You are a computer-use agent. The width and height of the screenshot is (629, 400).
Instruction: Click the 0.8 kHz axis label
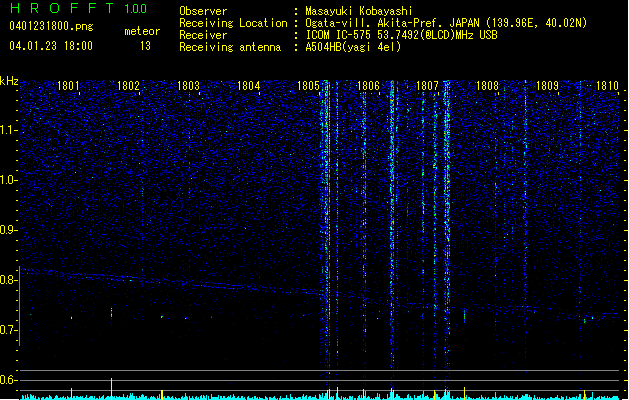(x=8, y=280)
